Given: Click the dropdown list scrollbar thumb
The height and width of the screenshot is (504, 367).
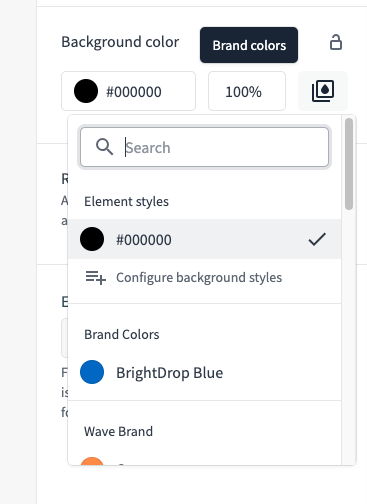Looking at the screenshot, I should point(349,164).
